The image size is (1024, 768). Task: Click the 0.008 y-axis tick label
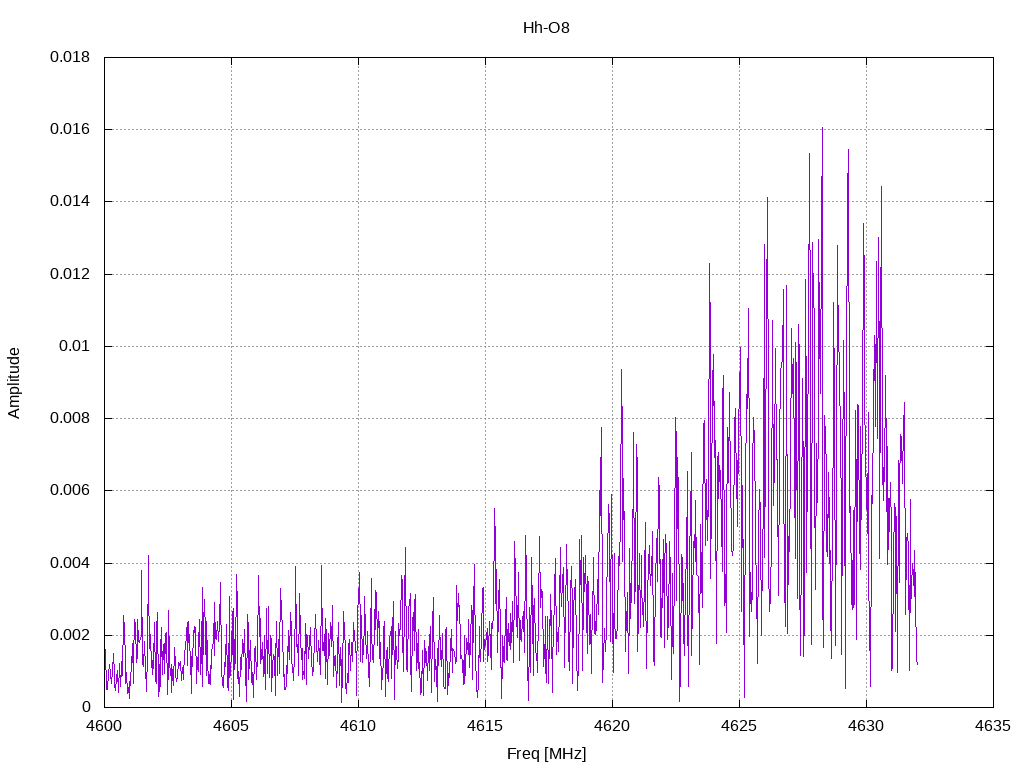[x=70, y=418]
